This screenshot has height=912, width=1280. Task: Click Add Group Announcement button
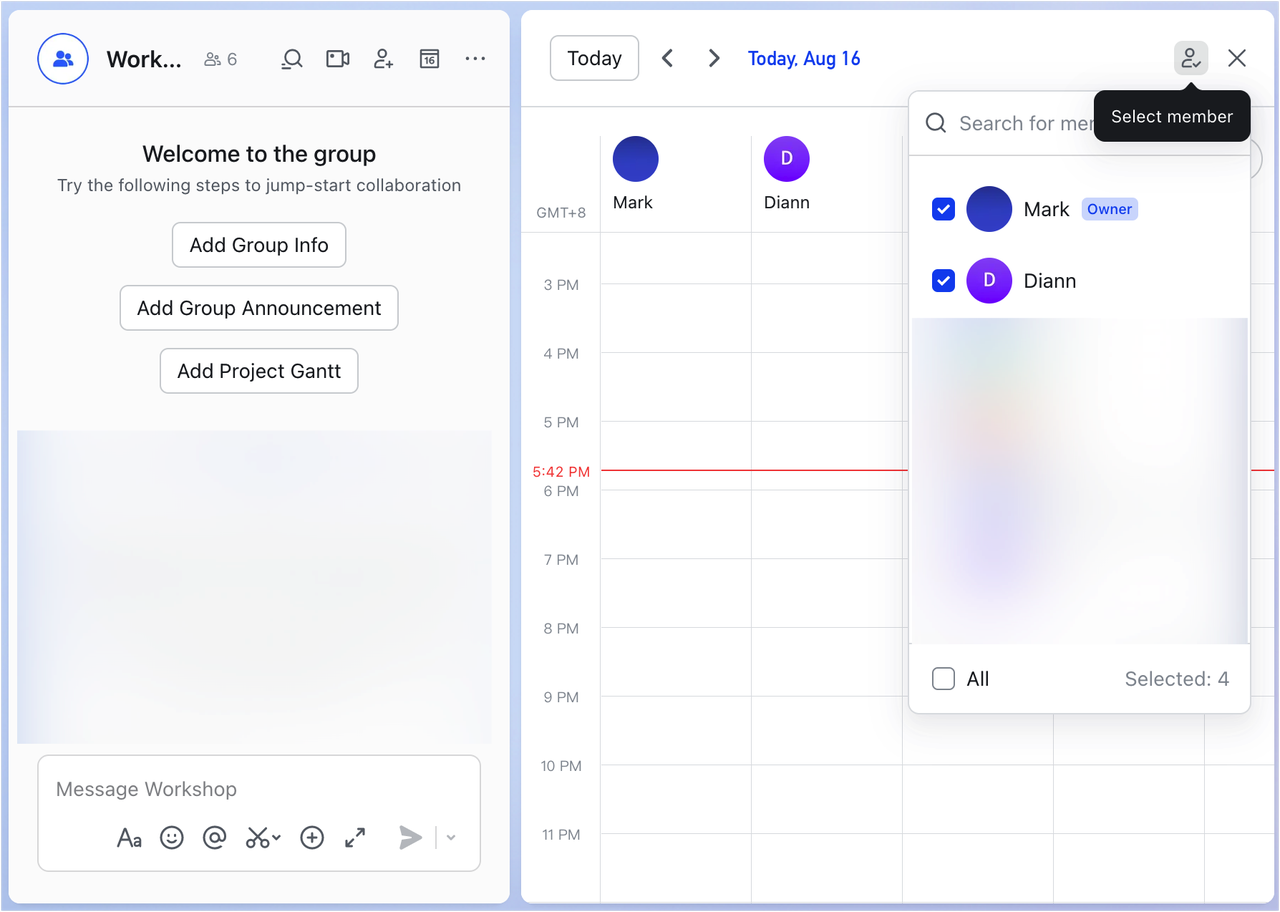[259, 308]
